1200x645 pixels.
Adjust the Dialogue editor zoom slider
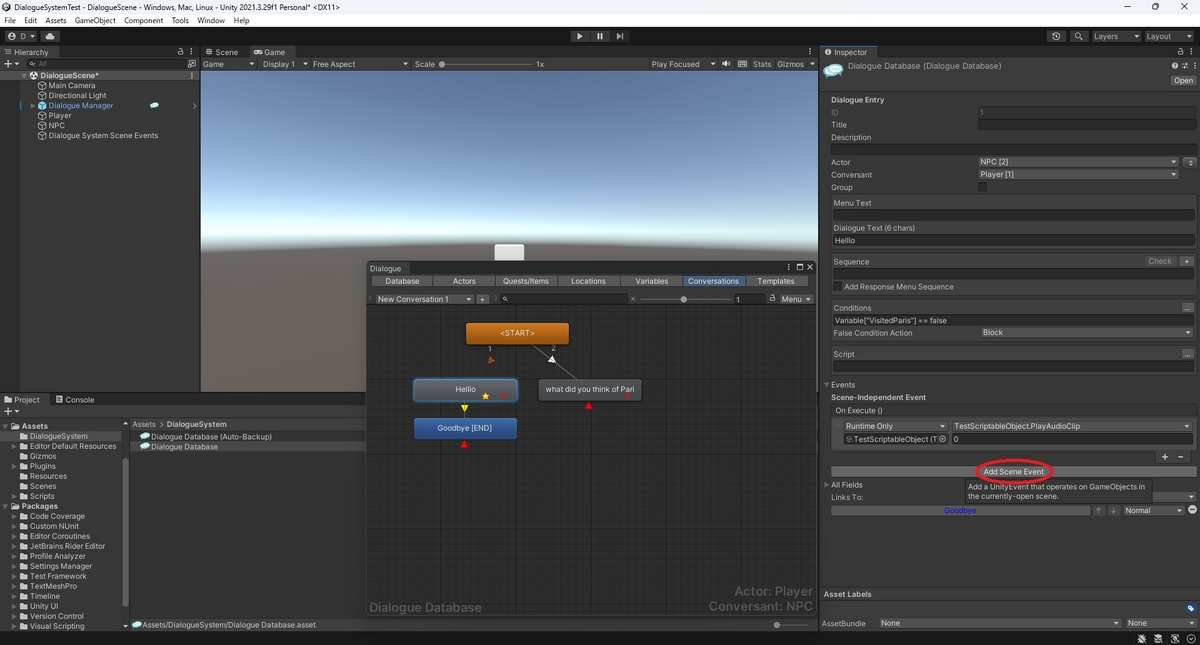click(x=684, y=299)
